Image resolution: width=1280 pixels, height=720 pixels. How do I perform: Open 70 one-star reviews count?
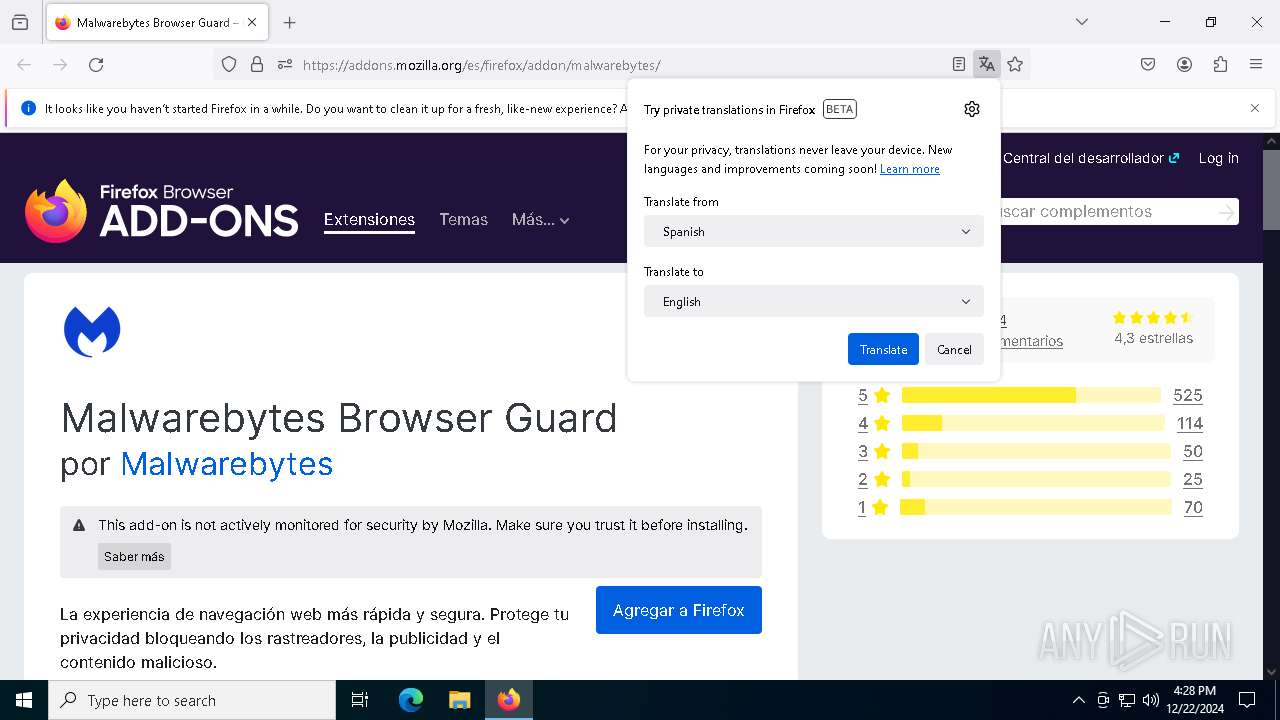(1193, 507)
